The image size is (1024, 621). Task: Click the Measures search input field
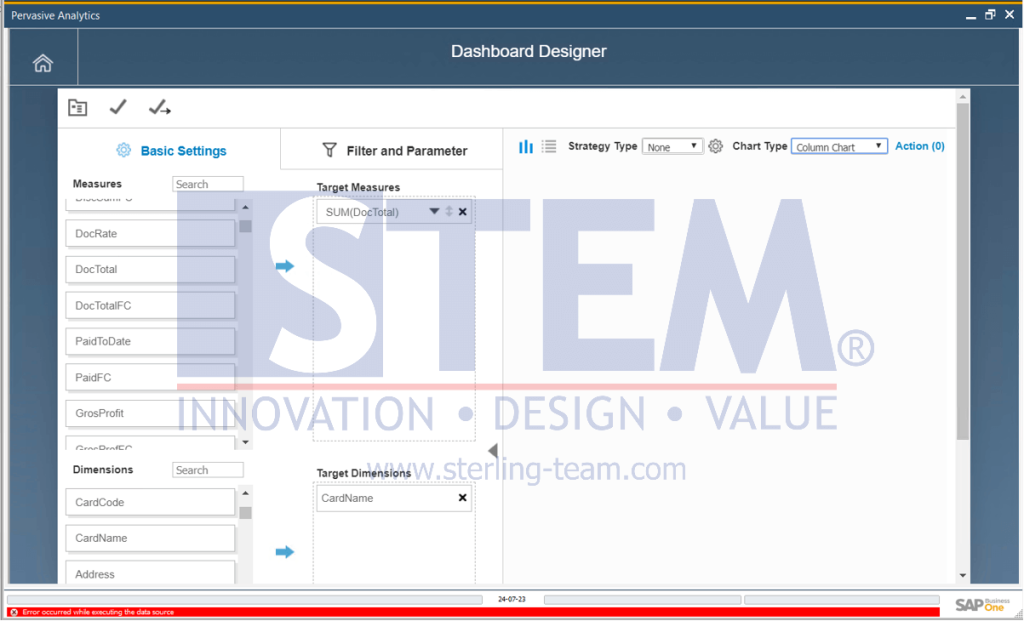[x=207, y=183]
